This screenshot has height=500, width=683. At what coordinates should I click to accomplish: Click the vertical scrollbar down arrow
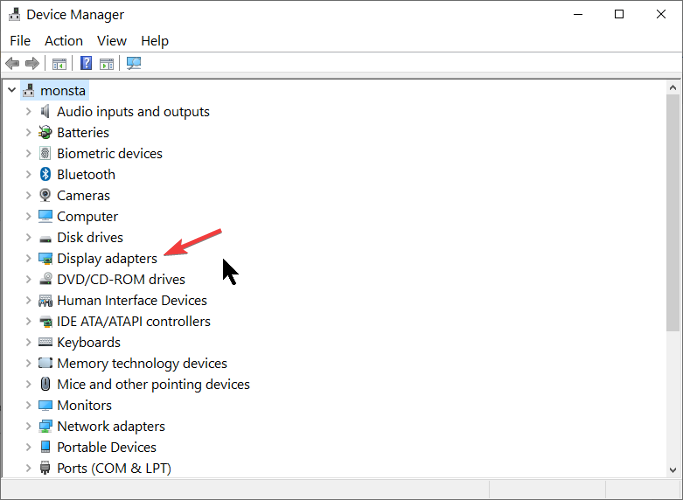[x=673, y=469]
